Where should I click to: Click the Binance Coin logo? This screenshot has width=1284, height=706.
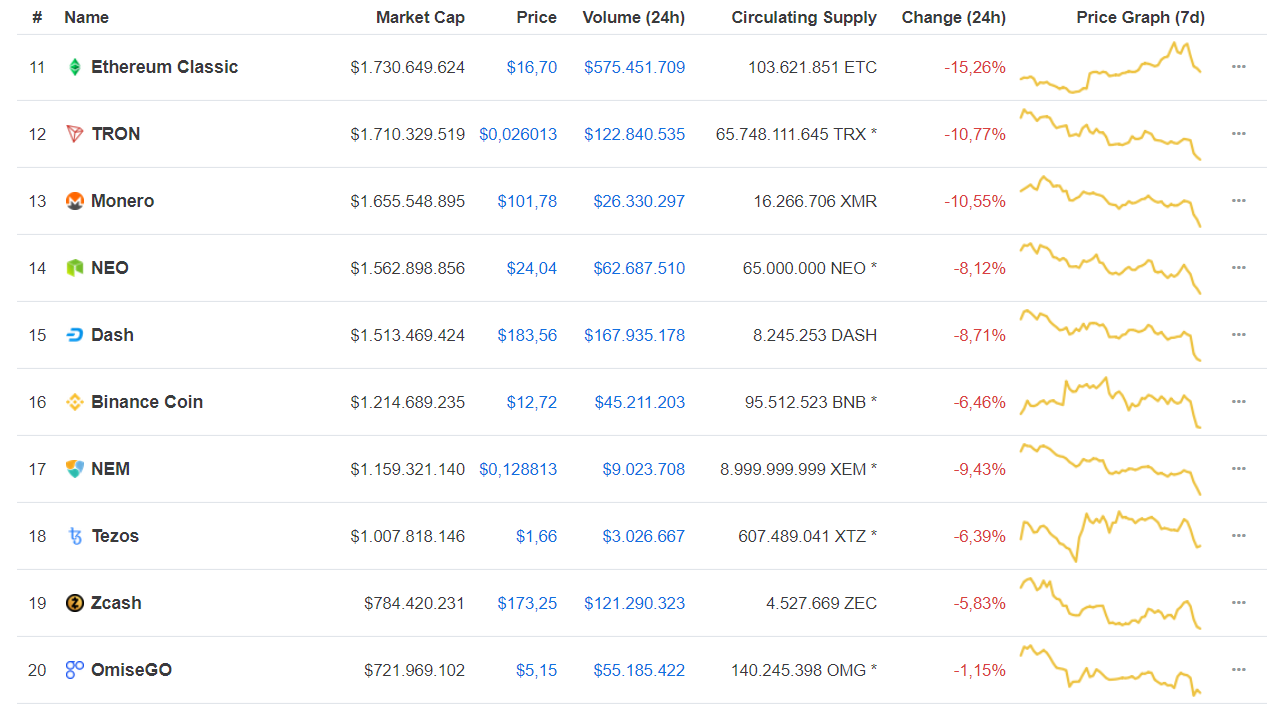74,401
